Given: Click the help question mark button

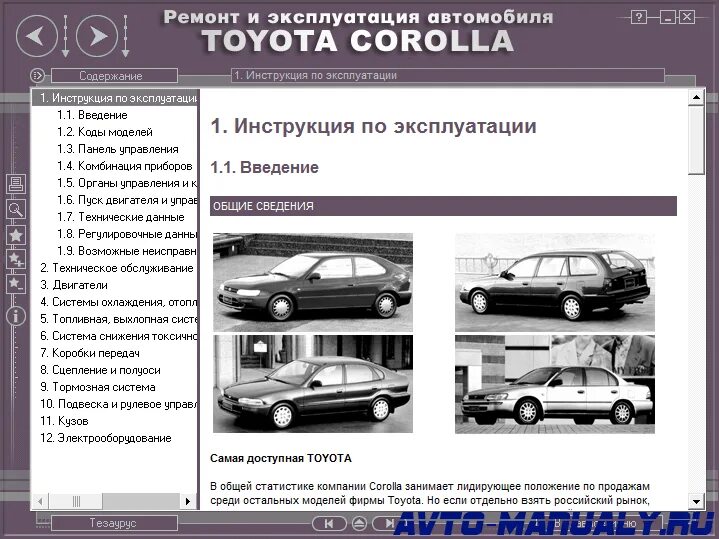Looking at the screenshot, I should pyautogui.click(x=638, y=17).
